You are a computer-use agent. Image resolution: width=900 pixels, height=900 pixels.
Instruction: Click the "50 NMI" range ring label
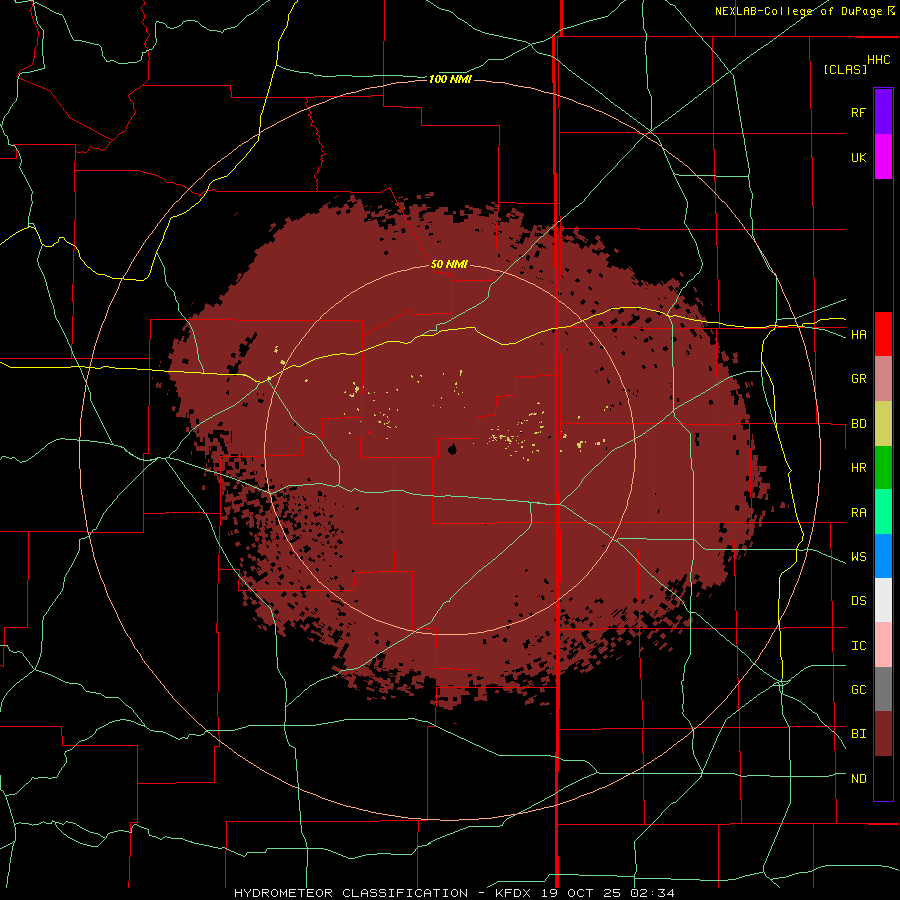[x=449, y=265]
